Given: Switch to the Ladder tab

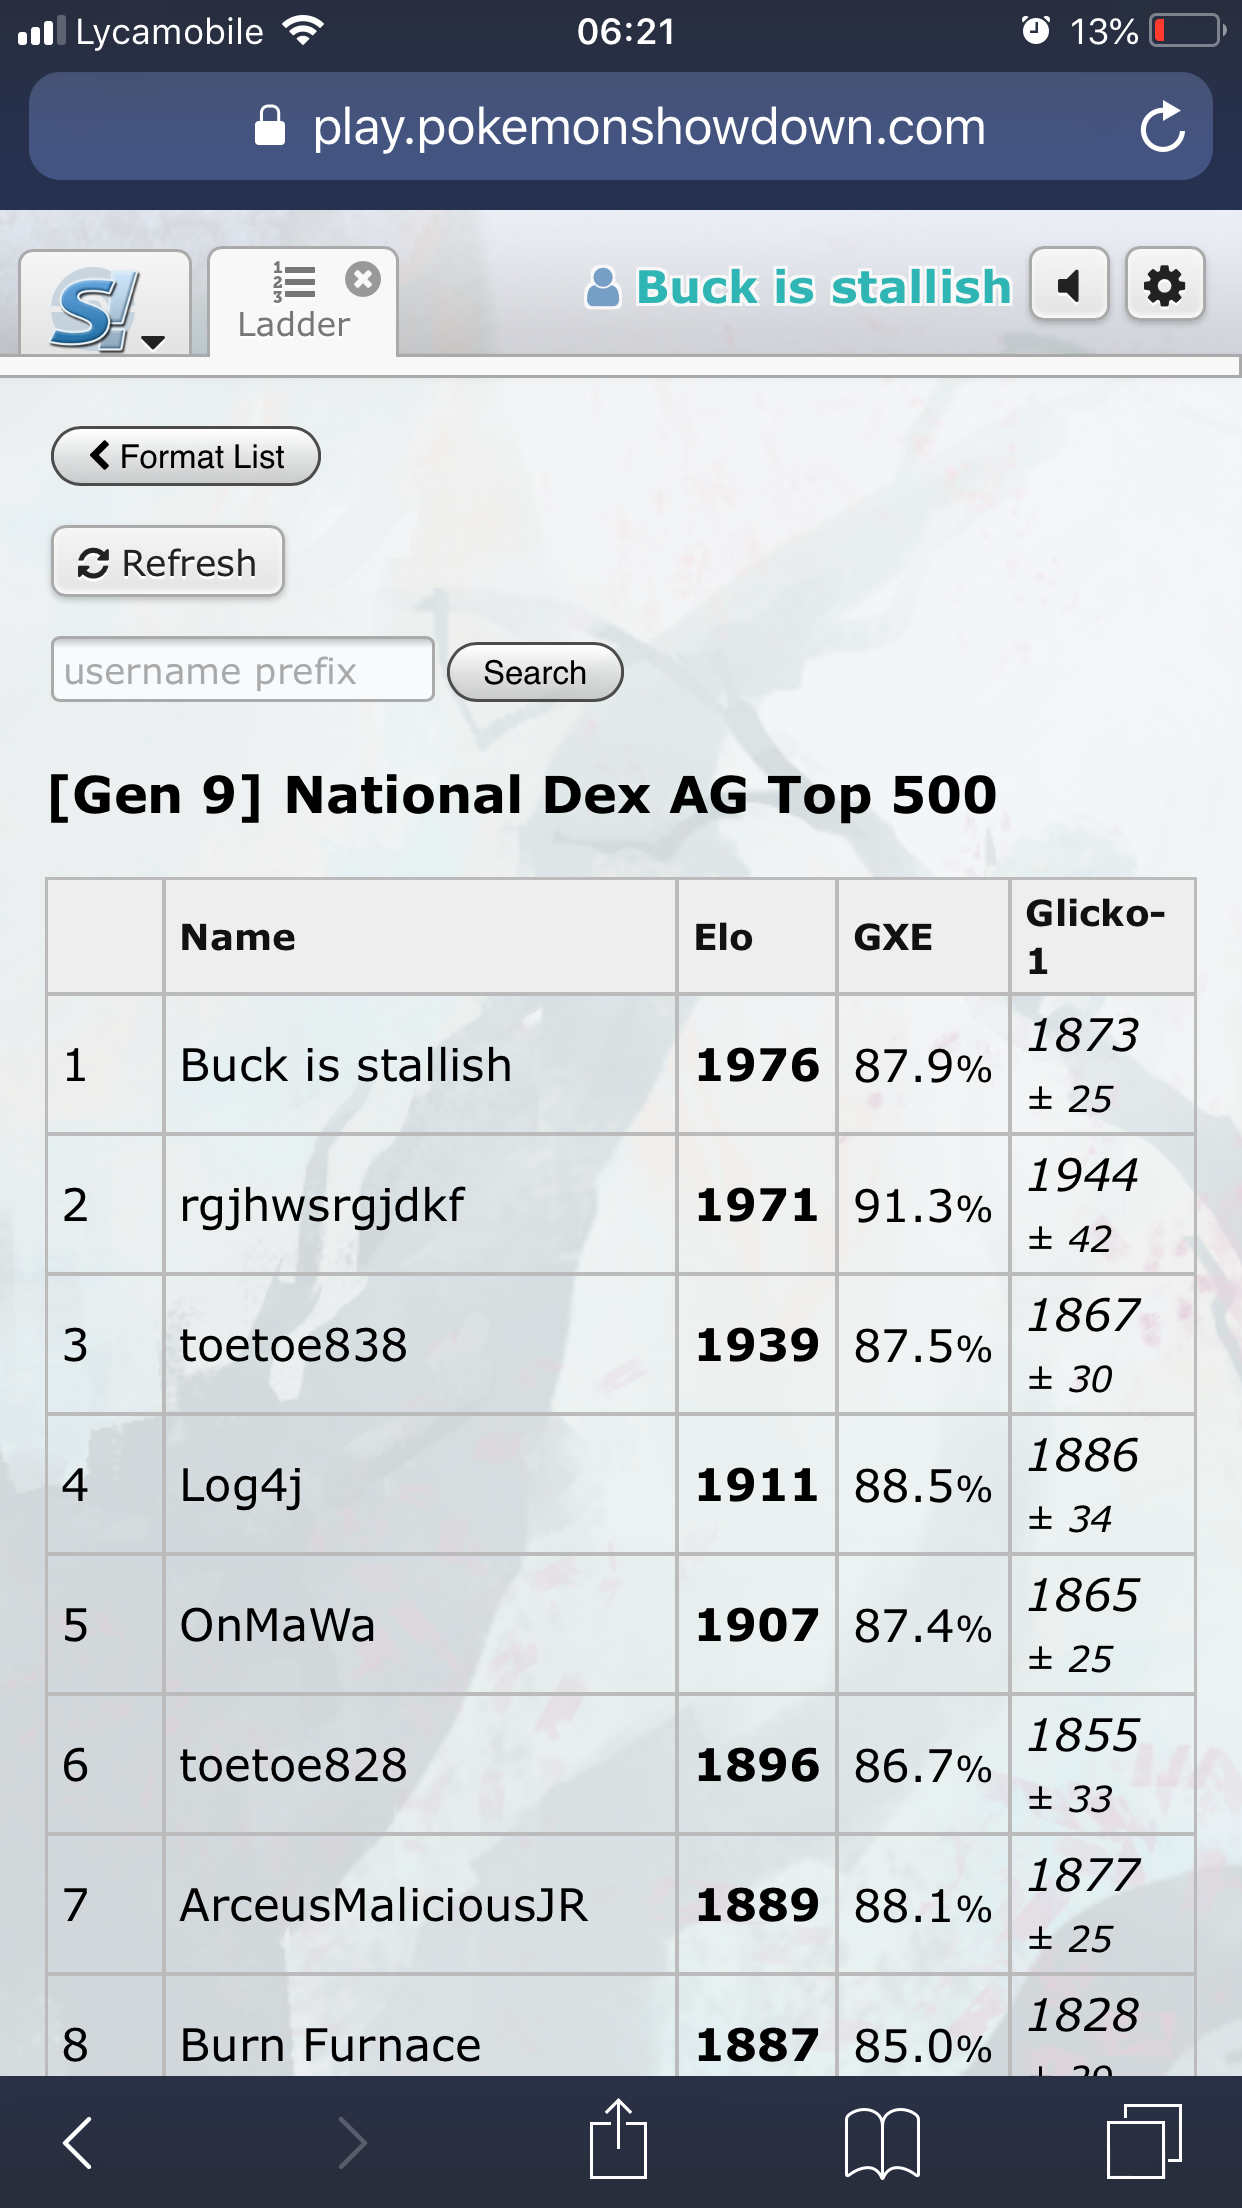Looking at the screenshot, I should 293,304.
